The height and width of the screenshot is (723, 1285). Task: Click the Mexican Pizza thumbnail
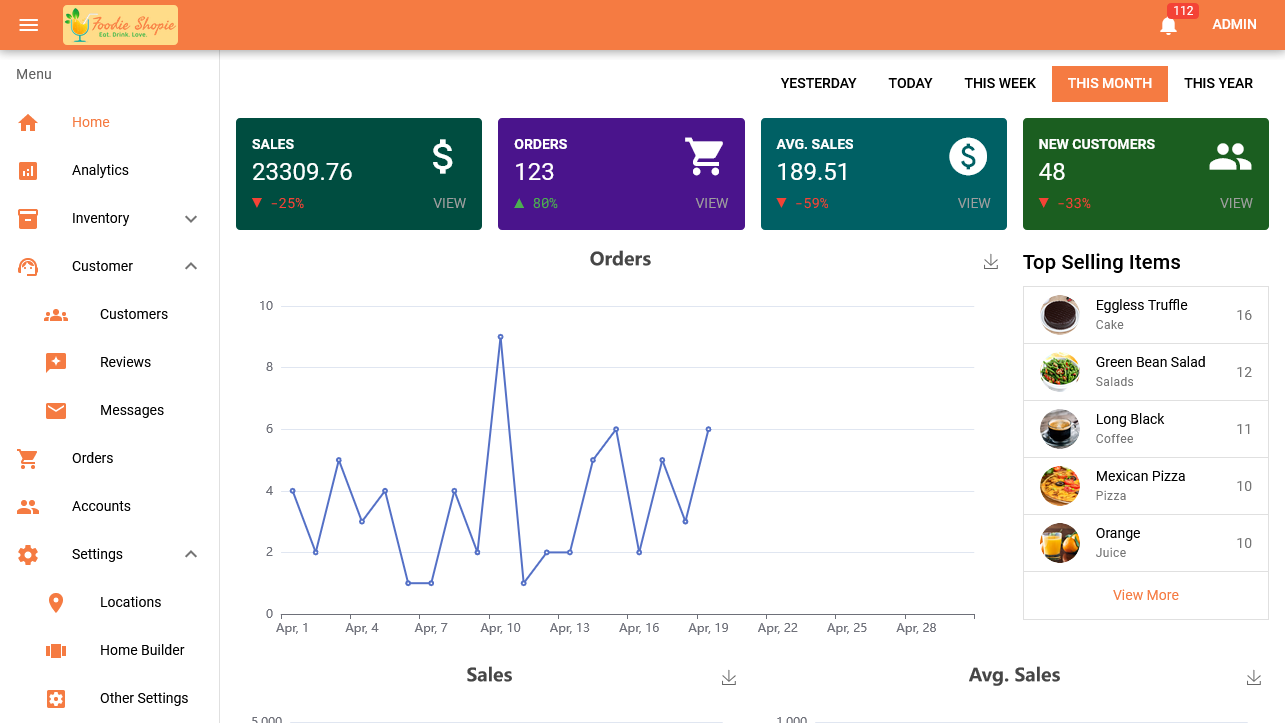click(1060, 486)
